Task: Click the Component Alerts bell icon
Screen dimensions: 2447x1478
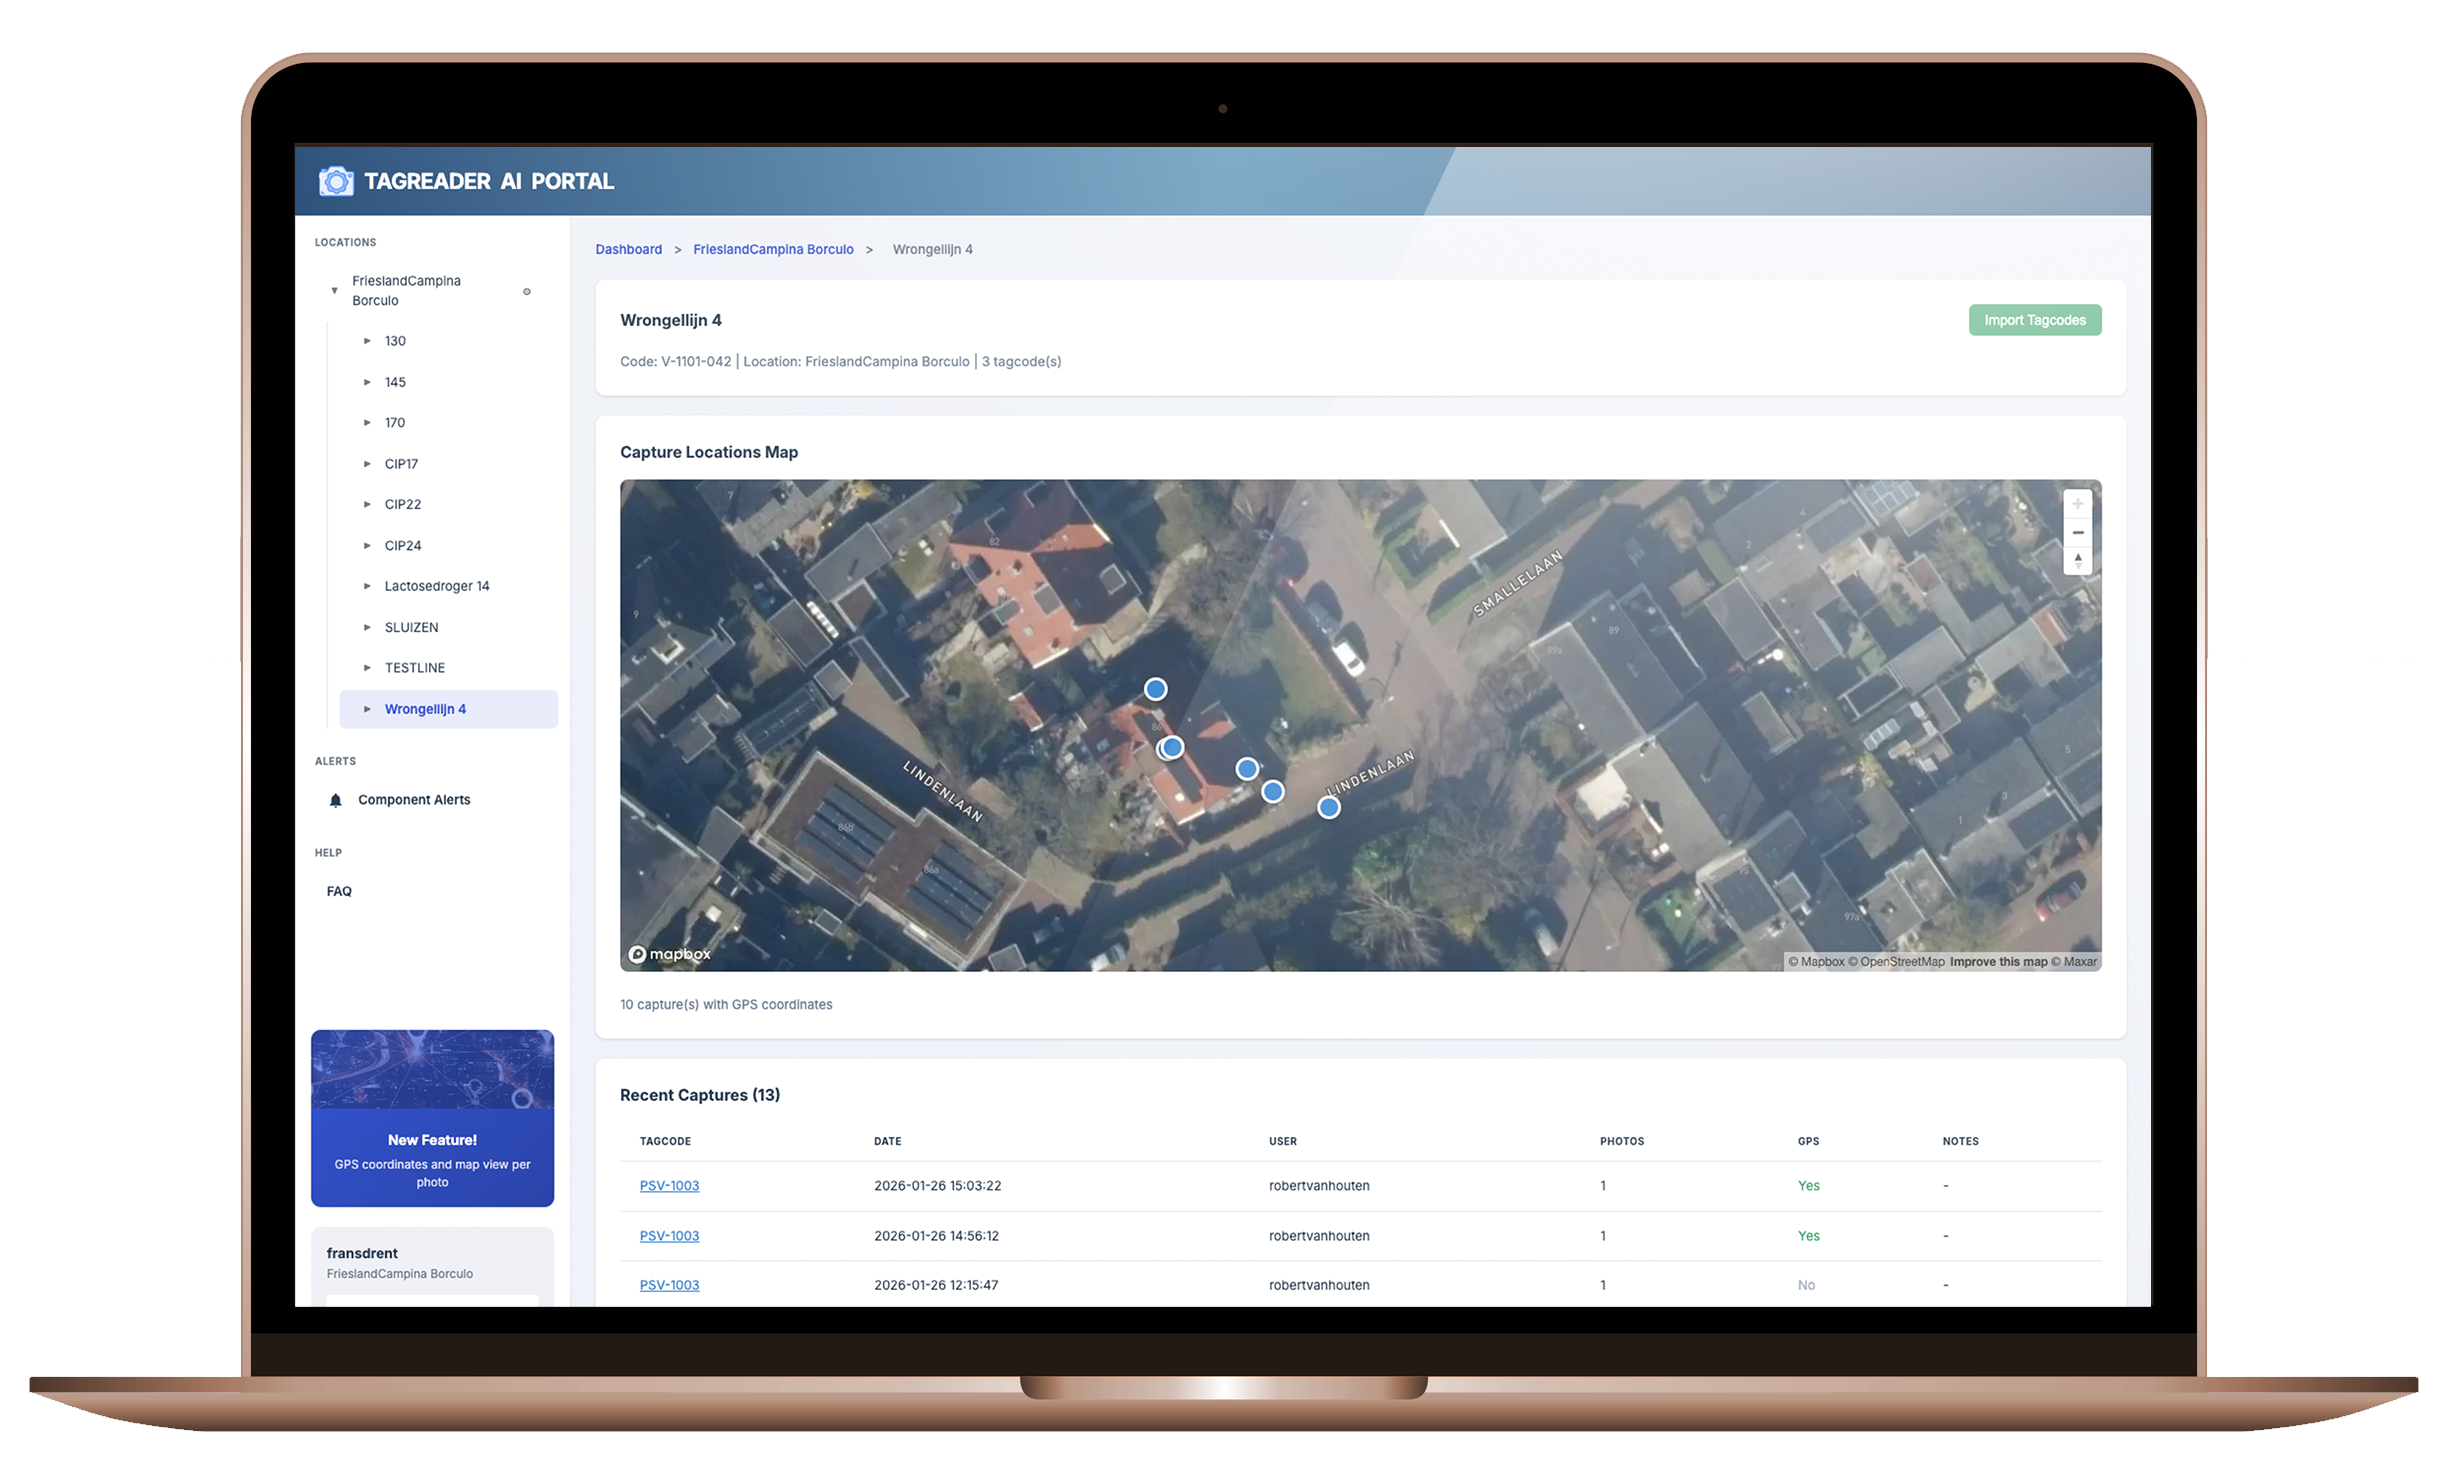Action: point(336,800)
